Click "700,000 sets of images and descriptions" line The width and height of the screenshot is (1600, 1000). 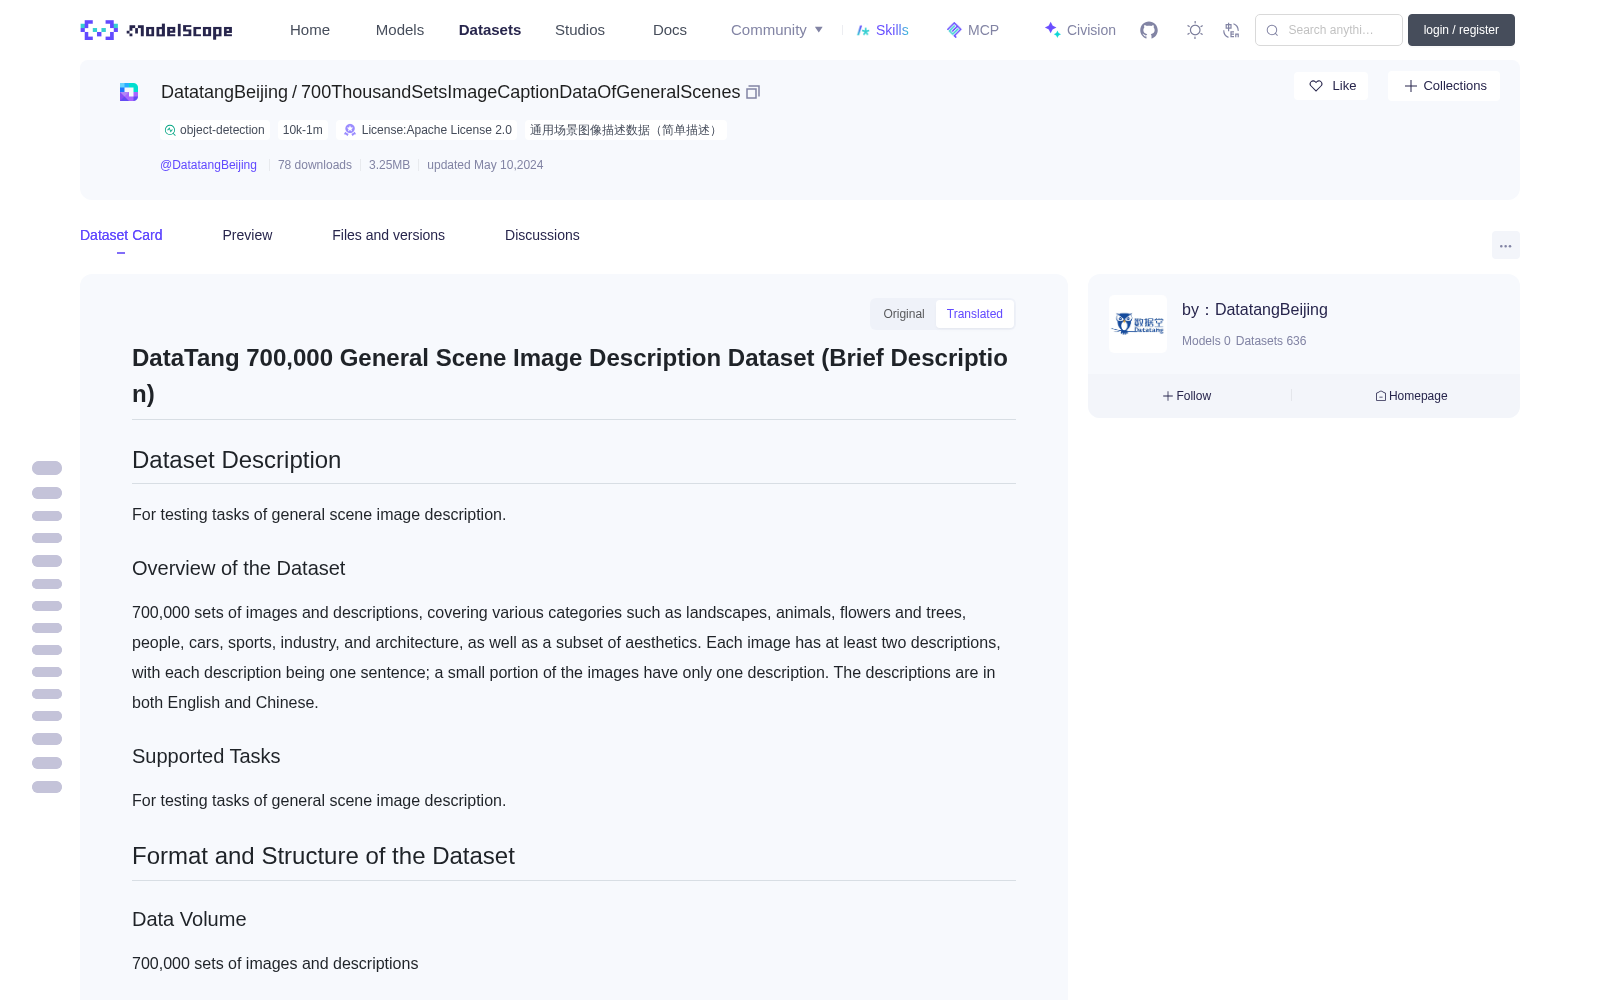[275, 963]
